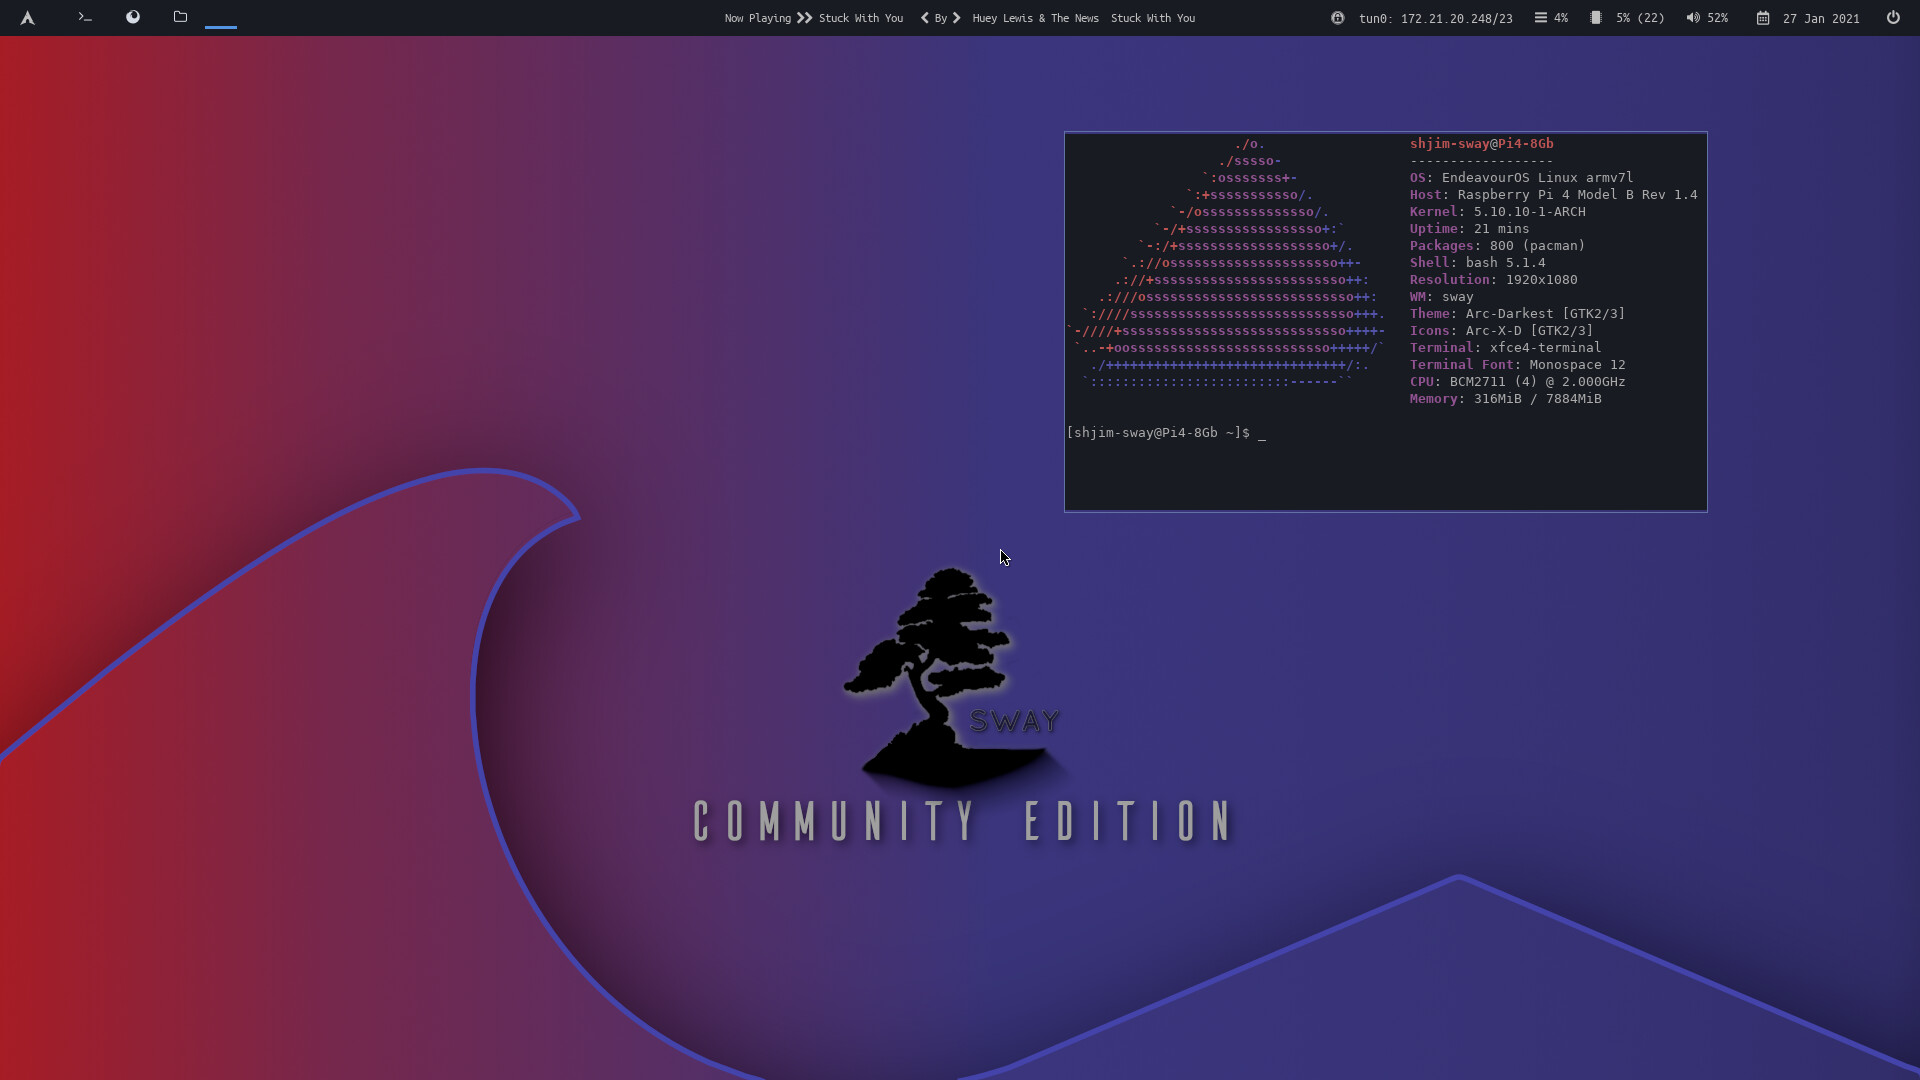
Task: Click the 4% memory value
Action: [x=1561, y=18]
